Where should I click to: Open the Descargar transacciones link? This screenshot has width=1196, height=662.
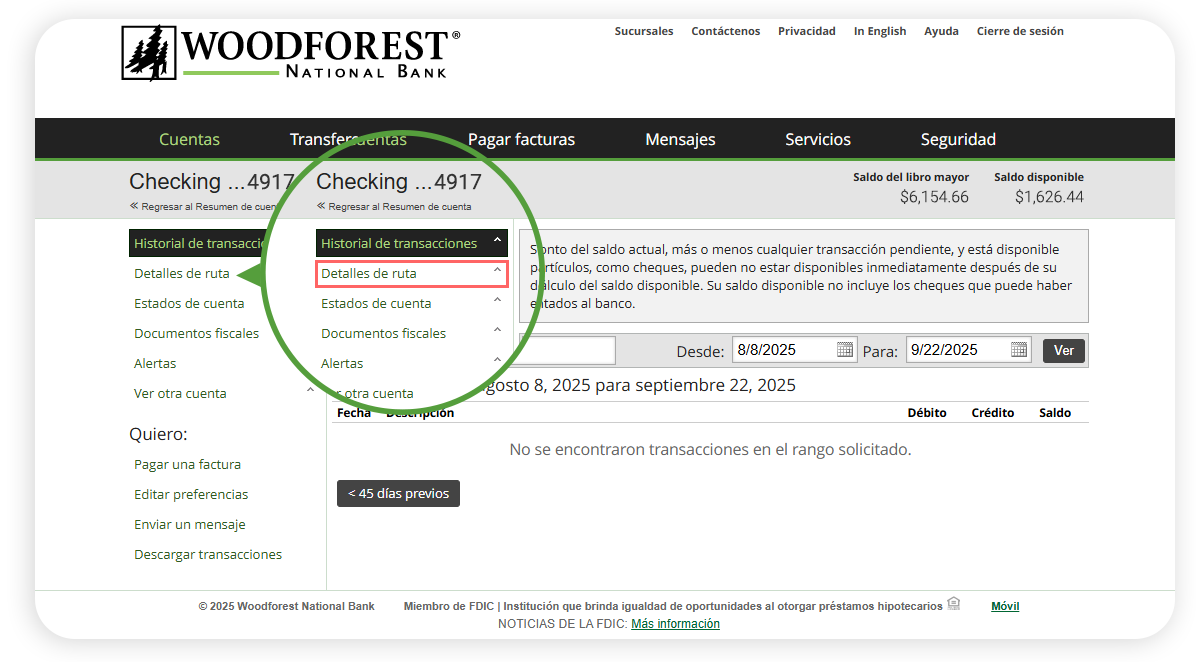point(208,554)
